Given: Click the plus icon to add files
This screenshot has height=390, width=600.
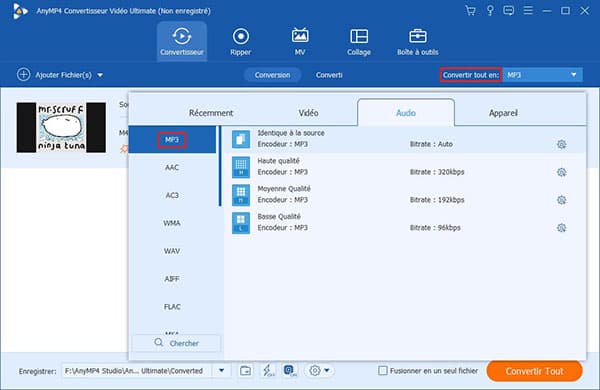Looking at the screenshot, I should pyautogui.click(x=23, y=75).
